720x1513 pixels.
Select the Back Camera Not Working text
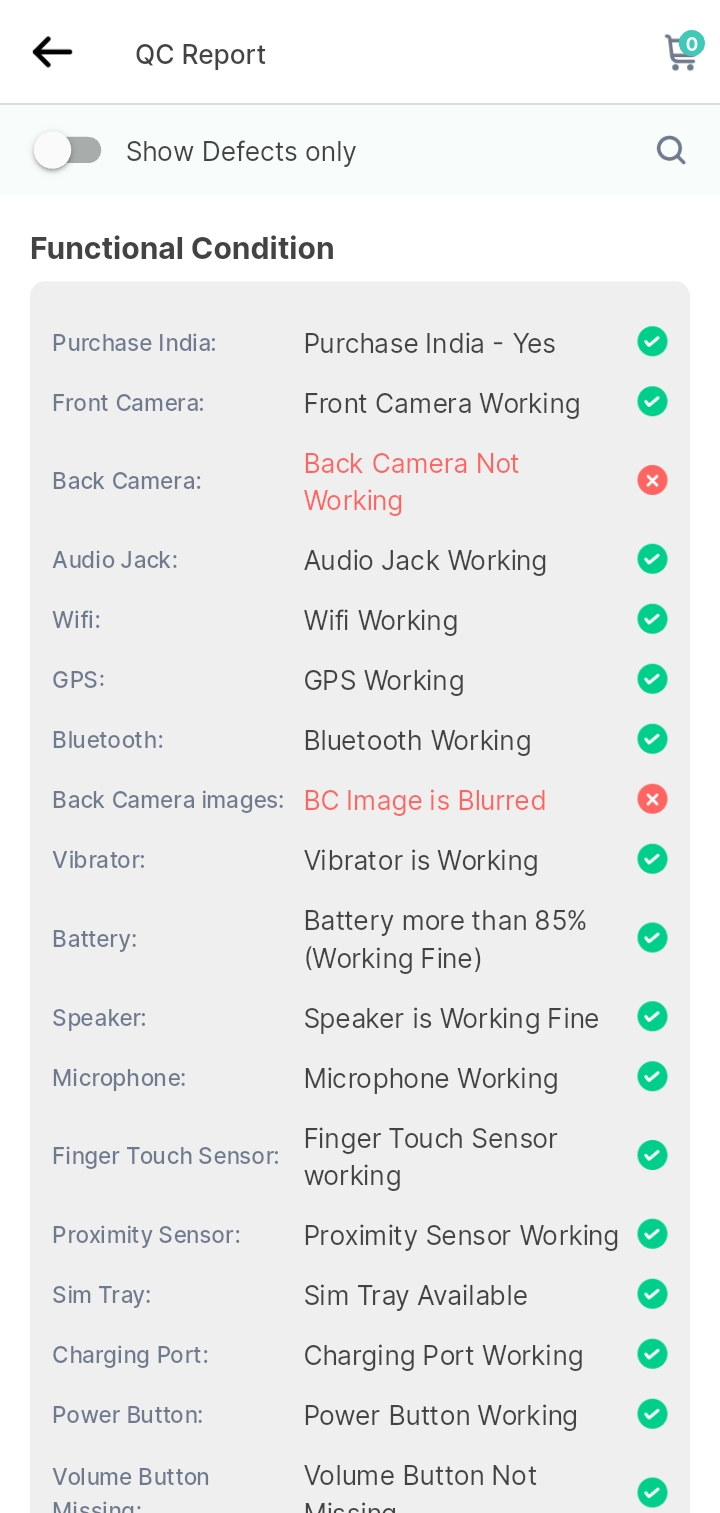tap(411, 482)
